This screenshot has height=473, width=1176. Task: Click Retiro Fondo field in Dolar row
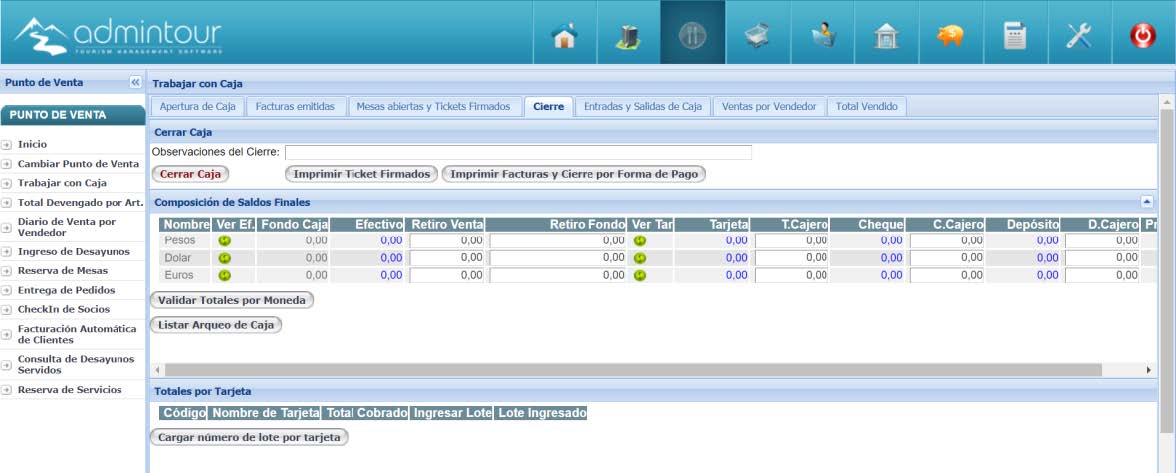pos(558,258)
